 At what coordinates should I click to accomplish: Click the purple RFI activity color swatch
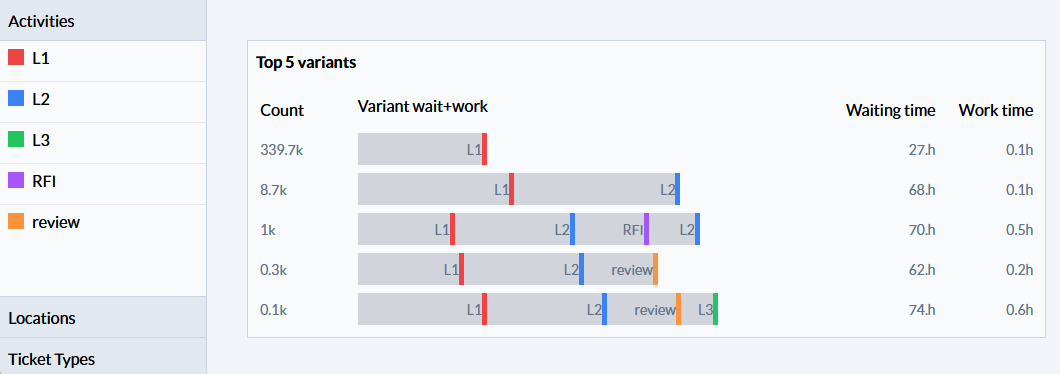pos(16,180)
